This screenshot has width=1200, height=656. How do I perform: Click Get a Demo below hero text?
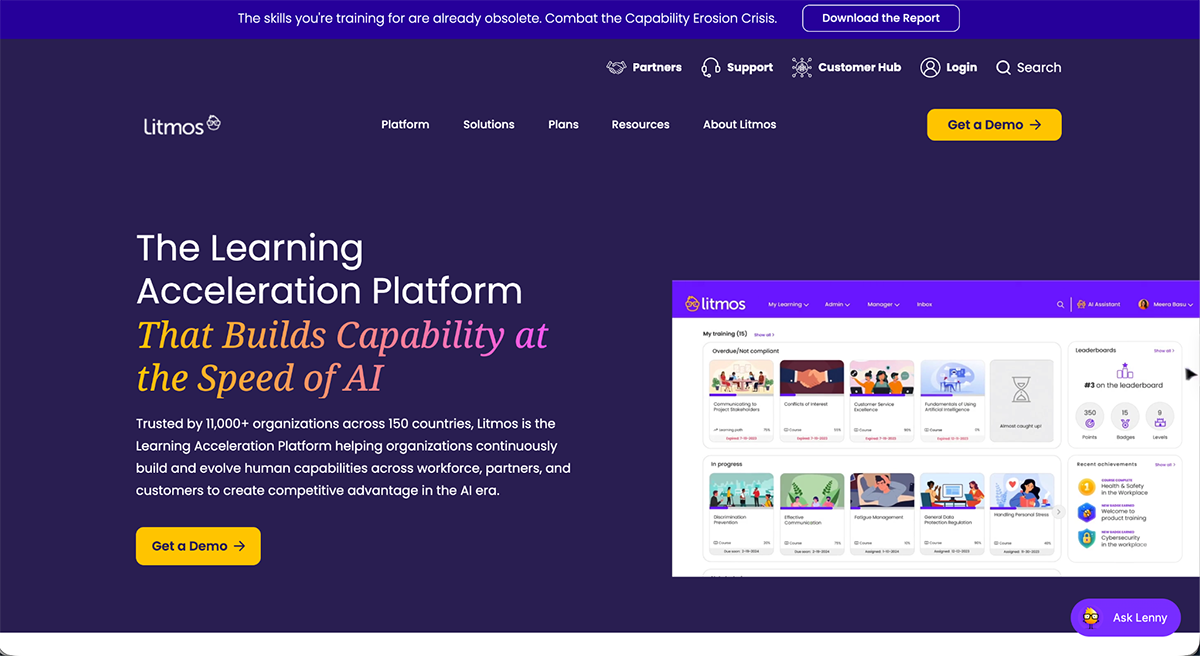[198, 546]
